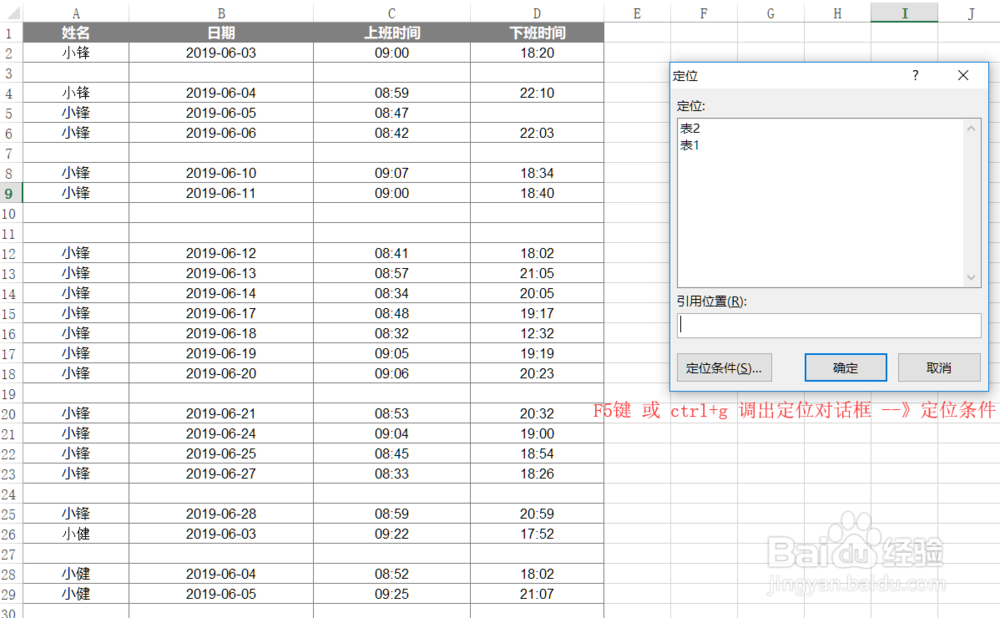Select cell with 12:32 time
The height and width of the screenshot is (618, 1000).
click(x=537, y=334)
